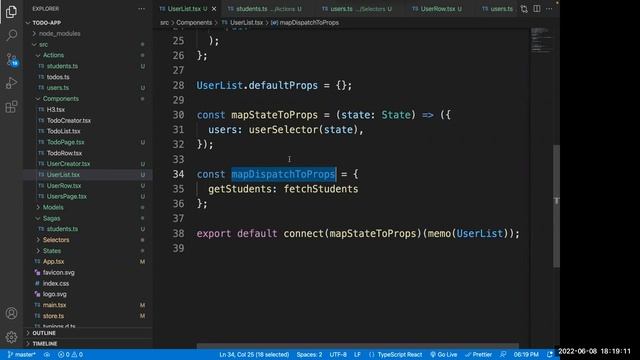Expand the Models folder
The image size is (640, 360).
pos(53,207)
